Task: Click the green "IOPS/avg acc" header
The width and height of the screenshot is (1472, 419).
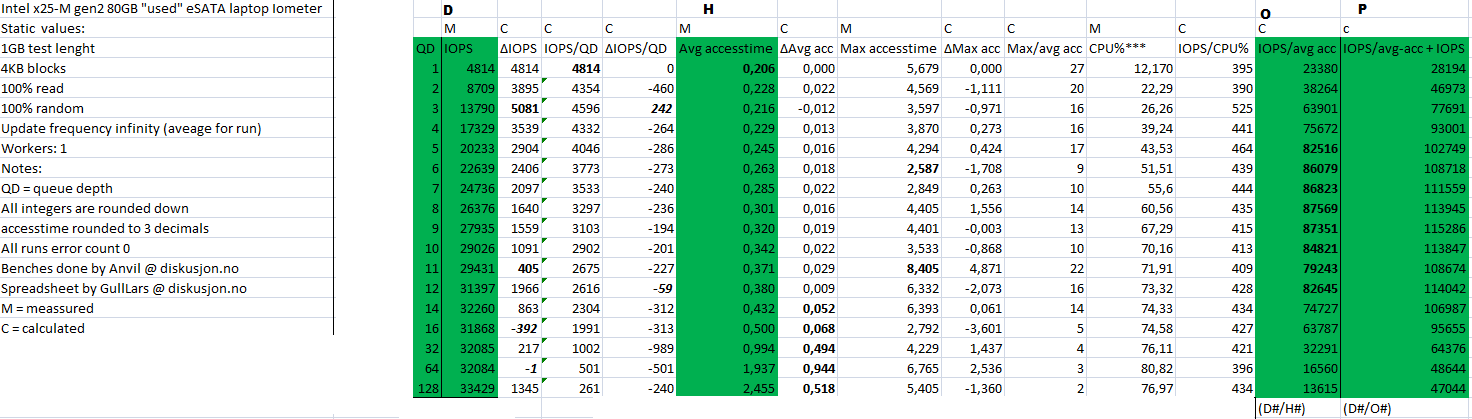Action: click(1297, 48)
